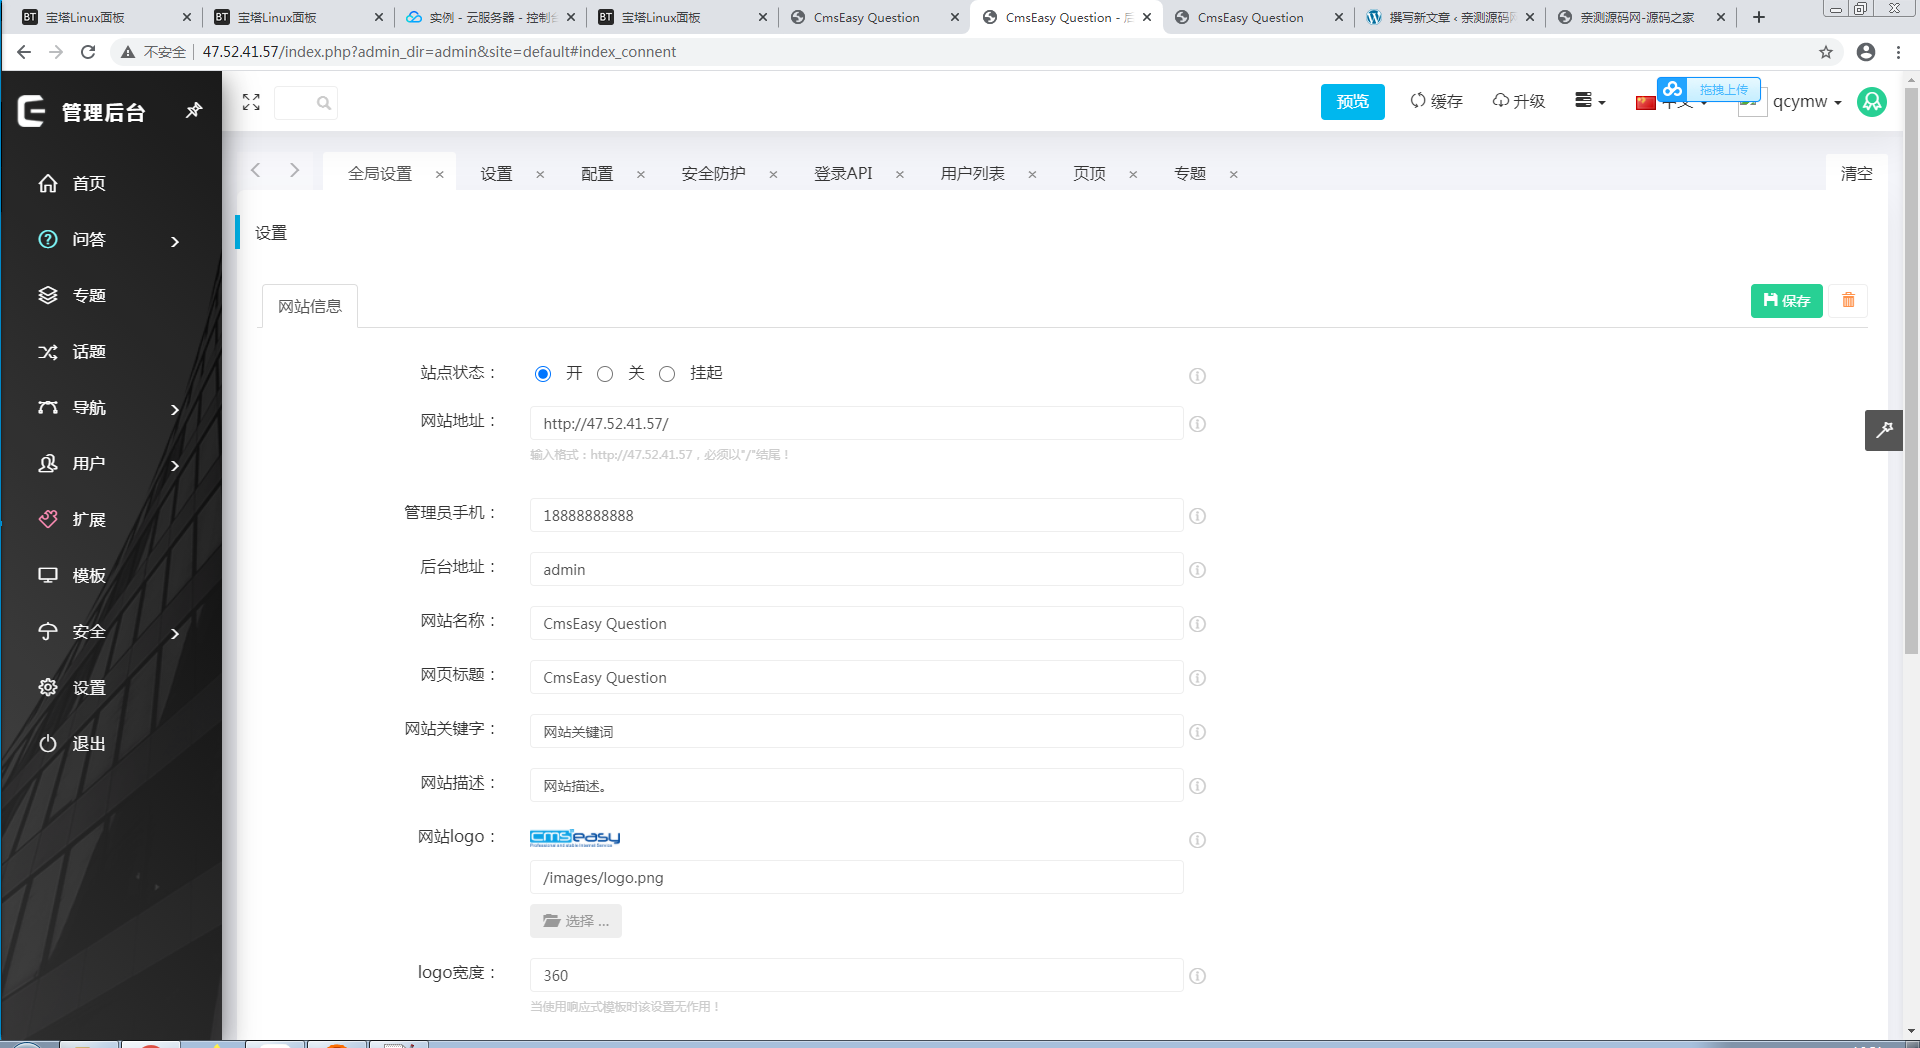
Task: Switch to the 登录API tab
Action: click(x=843, y=173)
